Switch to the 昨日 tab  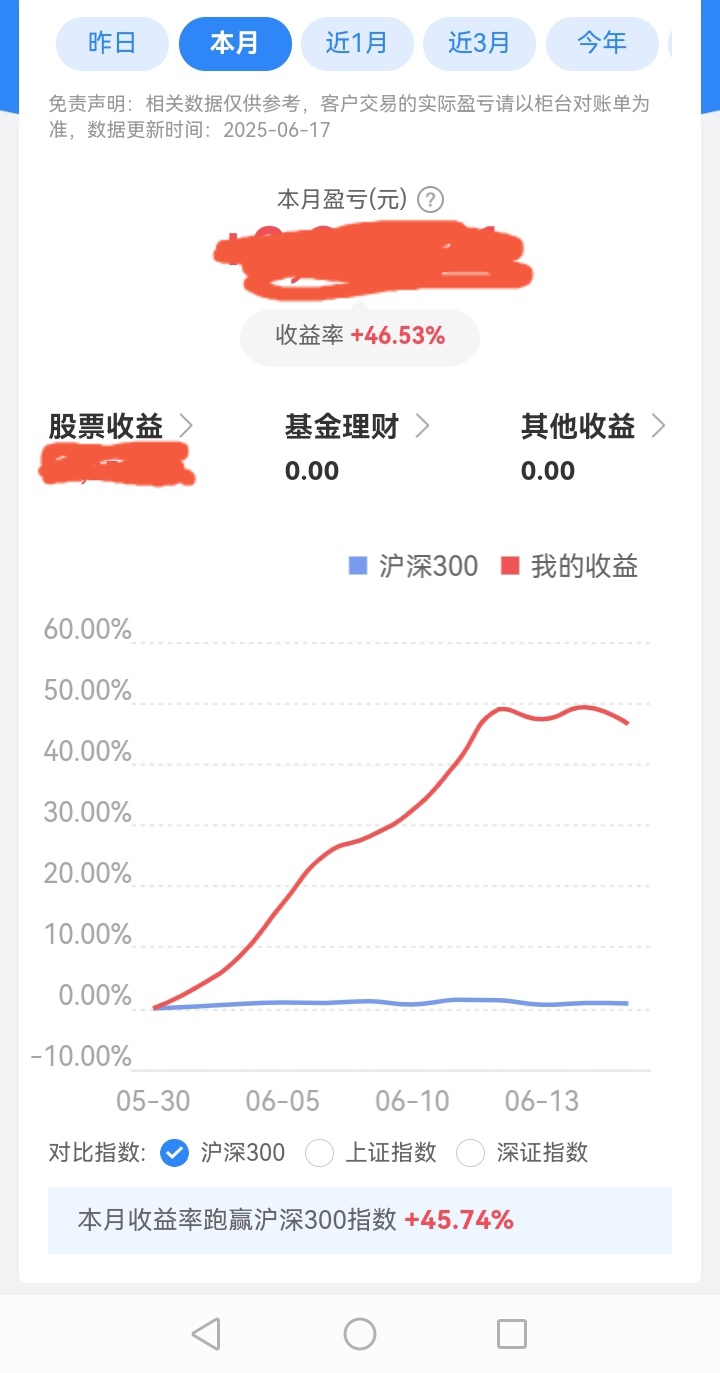tap(112, 43)
